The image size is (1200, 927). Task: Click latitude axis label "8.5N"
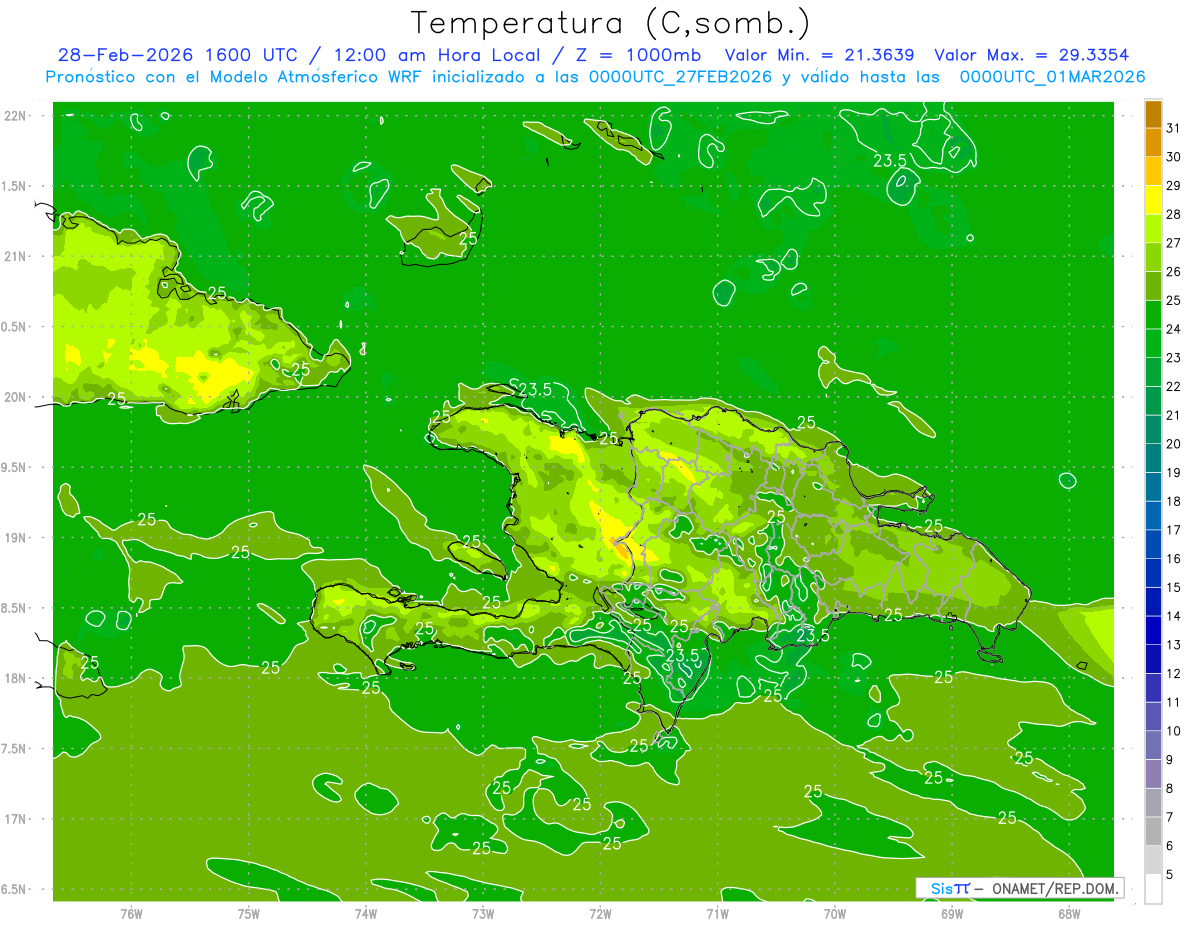(15, 608)
